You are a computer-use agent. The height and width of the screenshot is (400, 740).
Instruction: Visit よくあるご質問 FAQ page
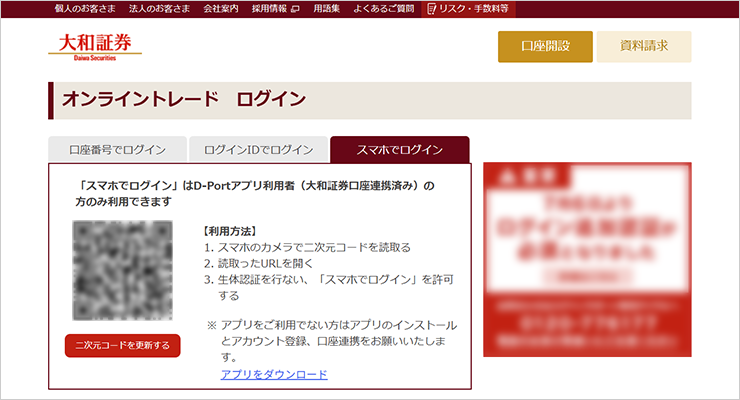tap(384, 8)
